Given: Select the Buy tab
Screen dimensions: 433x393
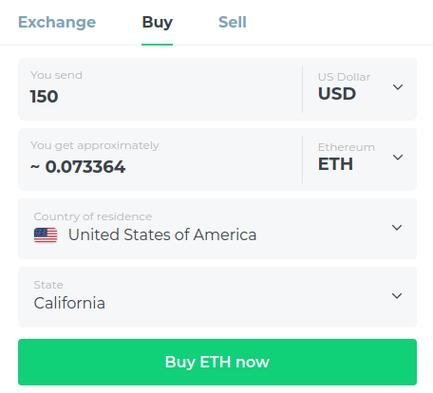Looking at the screenshot, I should [x=157, y=23].
